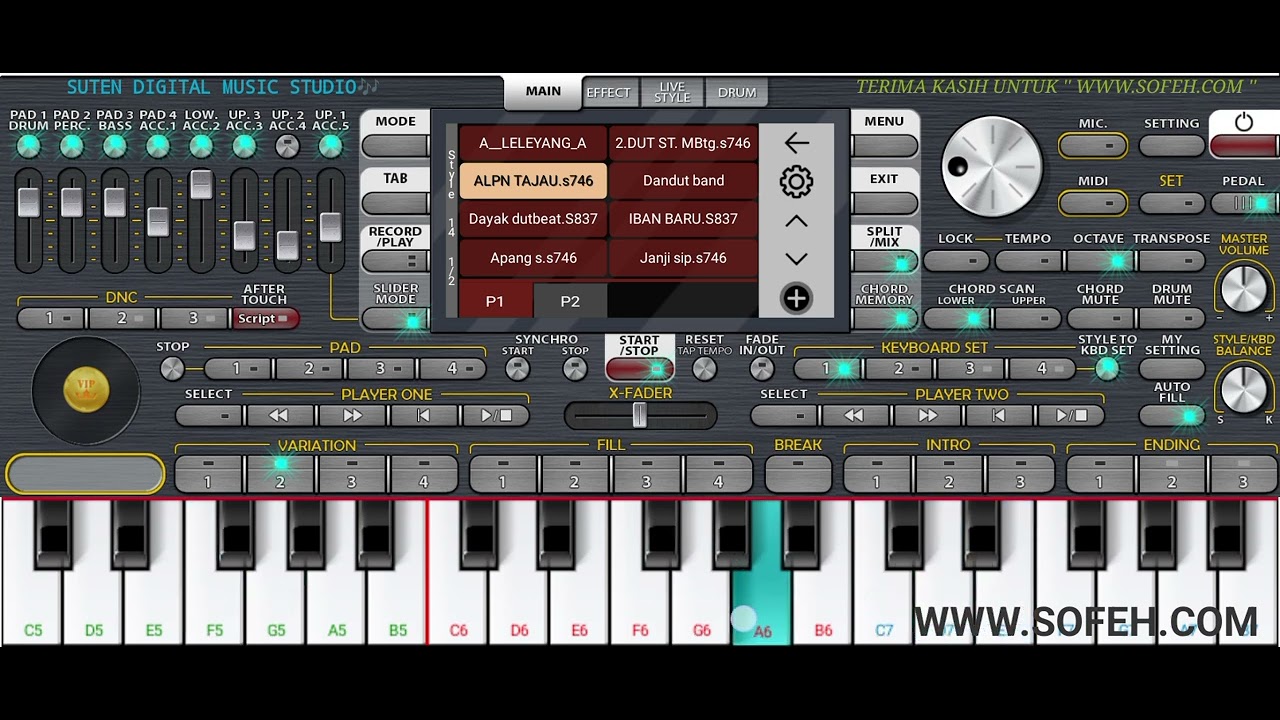This screenshot has width=1280, height=720.
Task: Switch to the MAIN tab
Action: pyautogui.click(x=543, y=91)
